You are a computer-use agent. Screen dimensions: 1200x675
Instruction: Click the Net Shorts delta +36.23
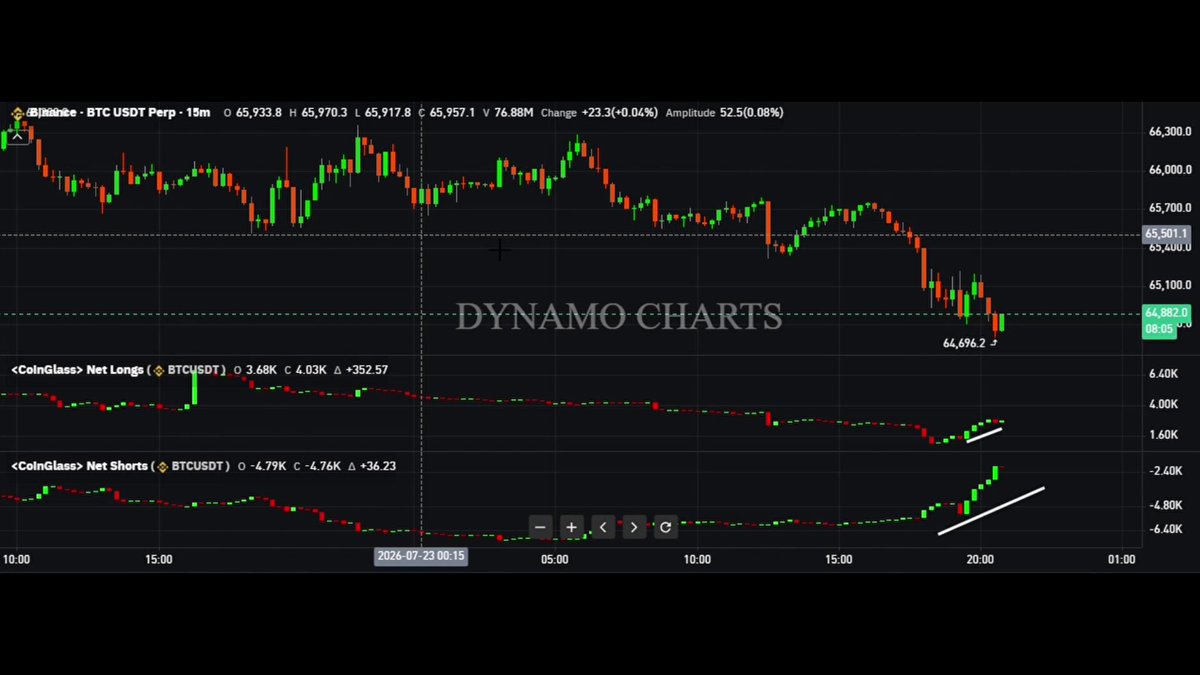(x=378, y=466)
